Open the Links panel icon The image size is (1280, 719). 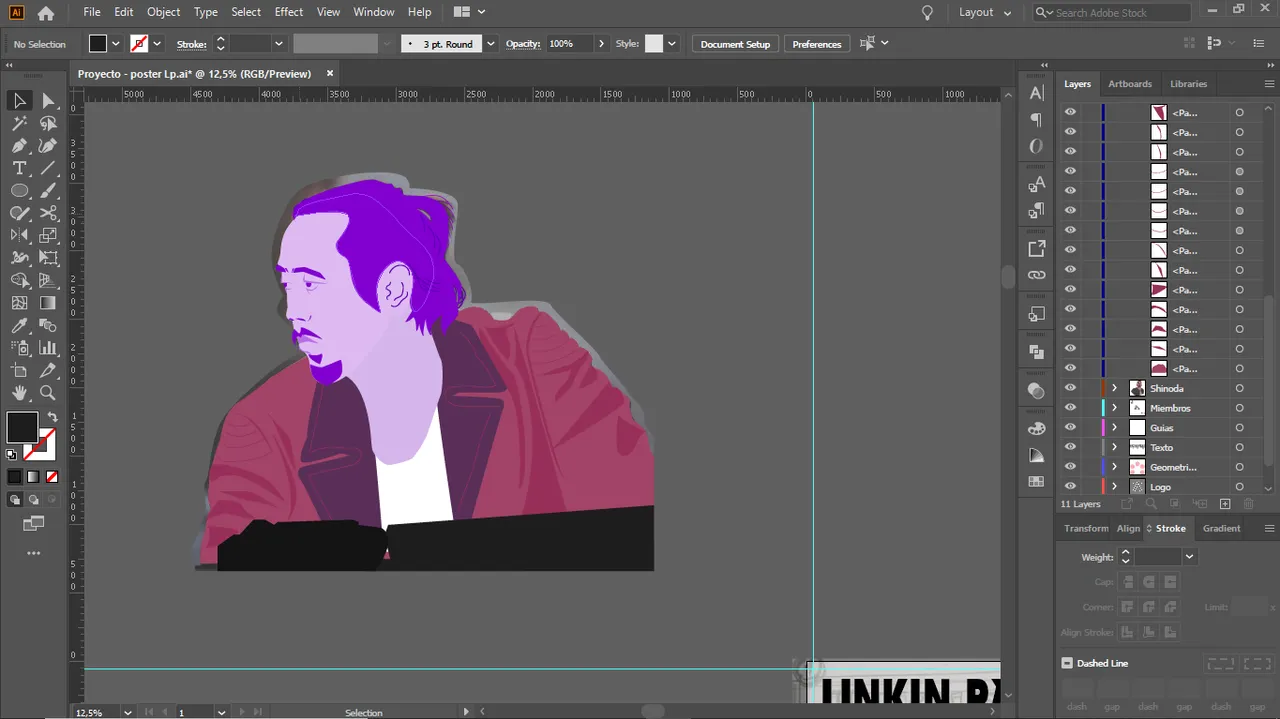point(1037,275)
